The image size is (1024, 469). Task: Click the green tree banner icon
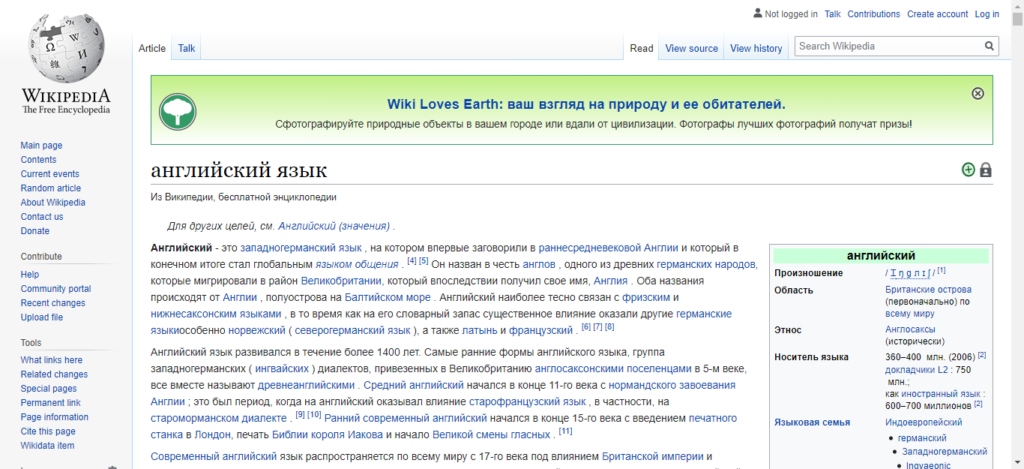pos(178,109)
